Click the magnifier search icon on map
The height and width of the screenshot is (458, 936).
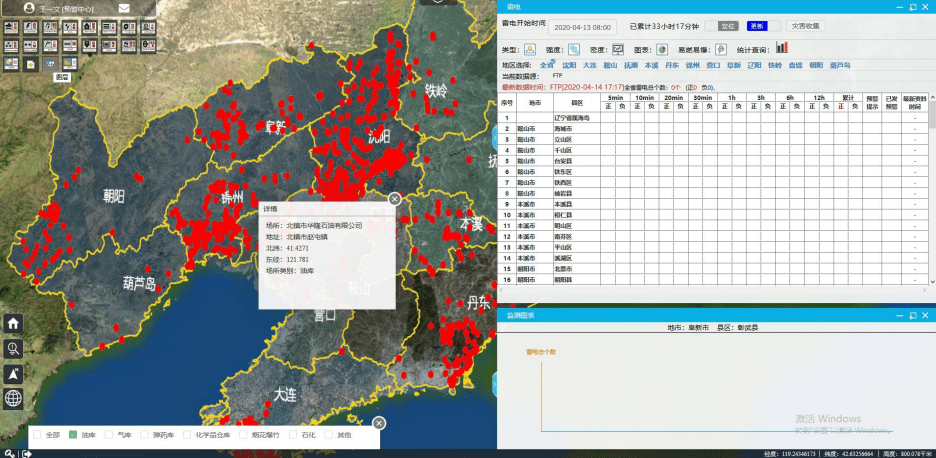click(13, 348)
